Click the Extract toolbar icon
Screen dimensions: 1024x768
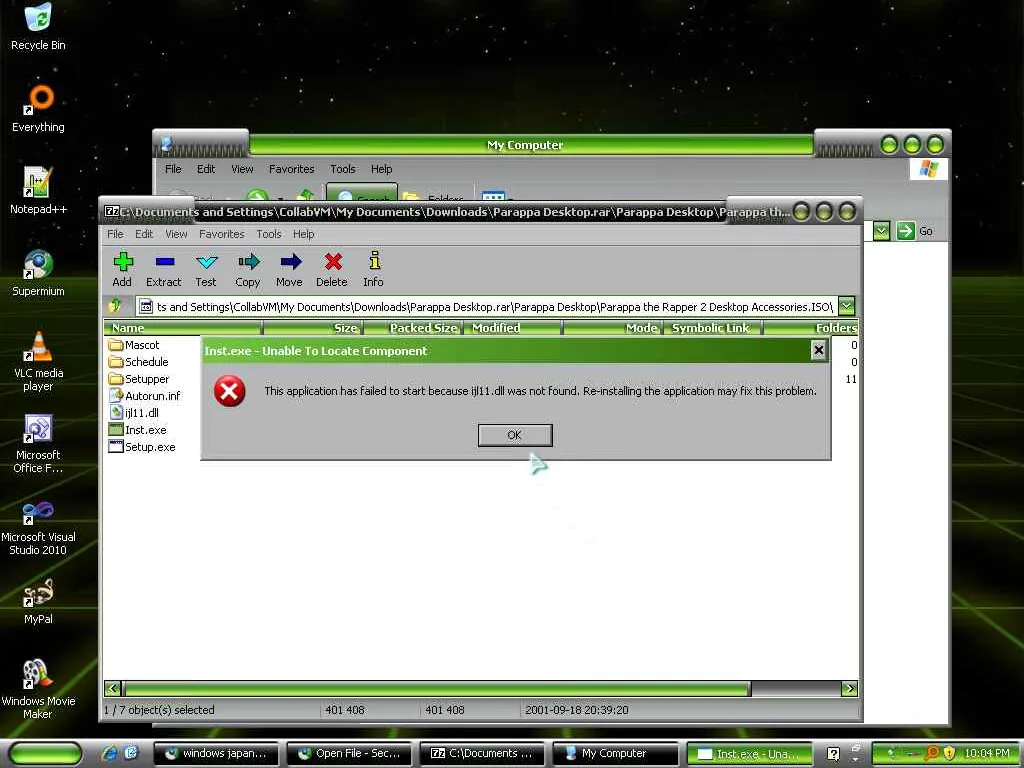point(163,269)
